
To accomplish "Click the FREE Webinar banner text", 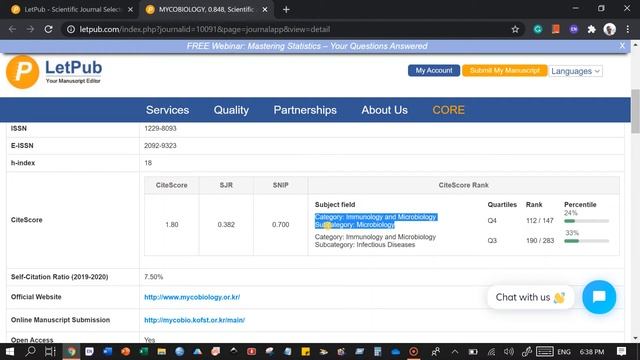I will point(307,46).
